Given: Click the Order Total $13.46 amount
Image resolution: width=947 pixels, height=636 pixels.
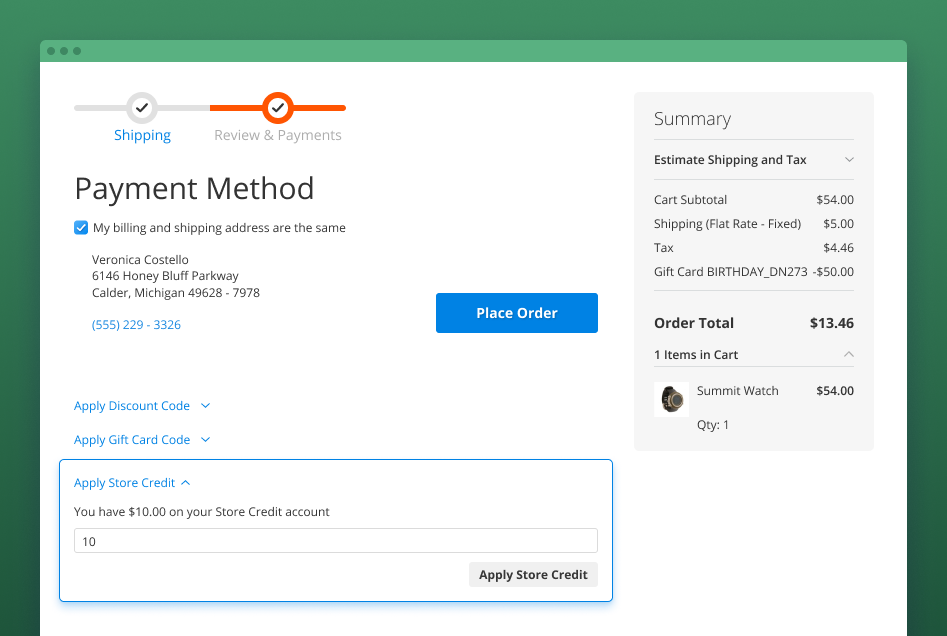Looking at the screenshot, I should [834, 322].
